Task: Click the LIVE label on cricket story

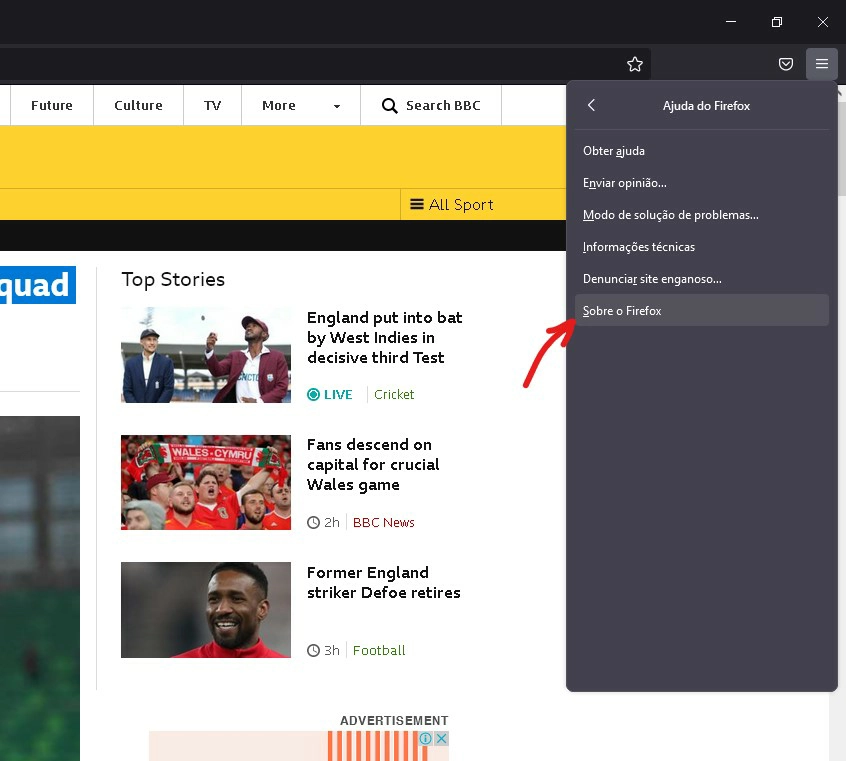Action: coord(338,395)
